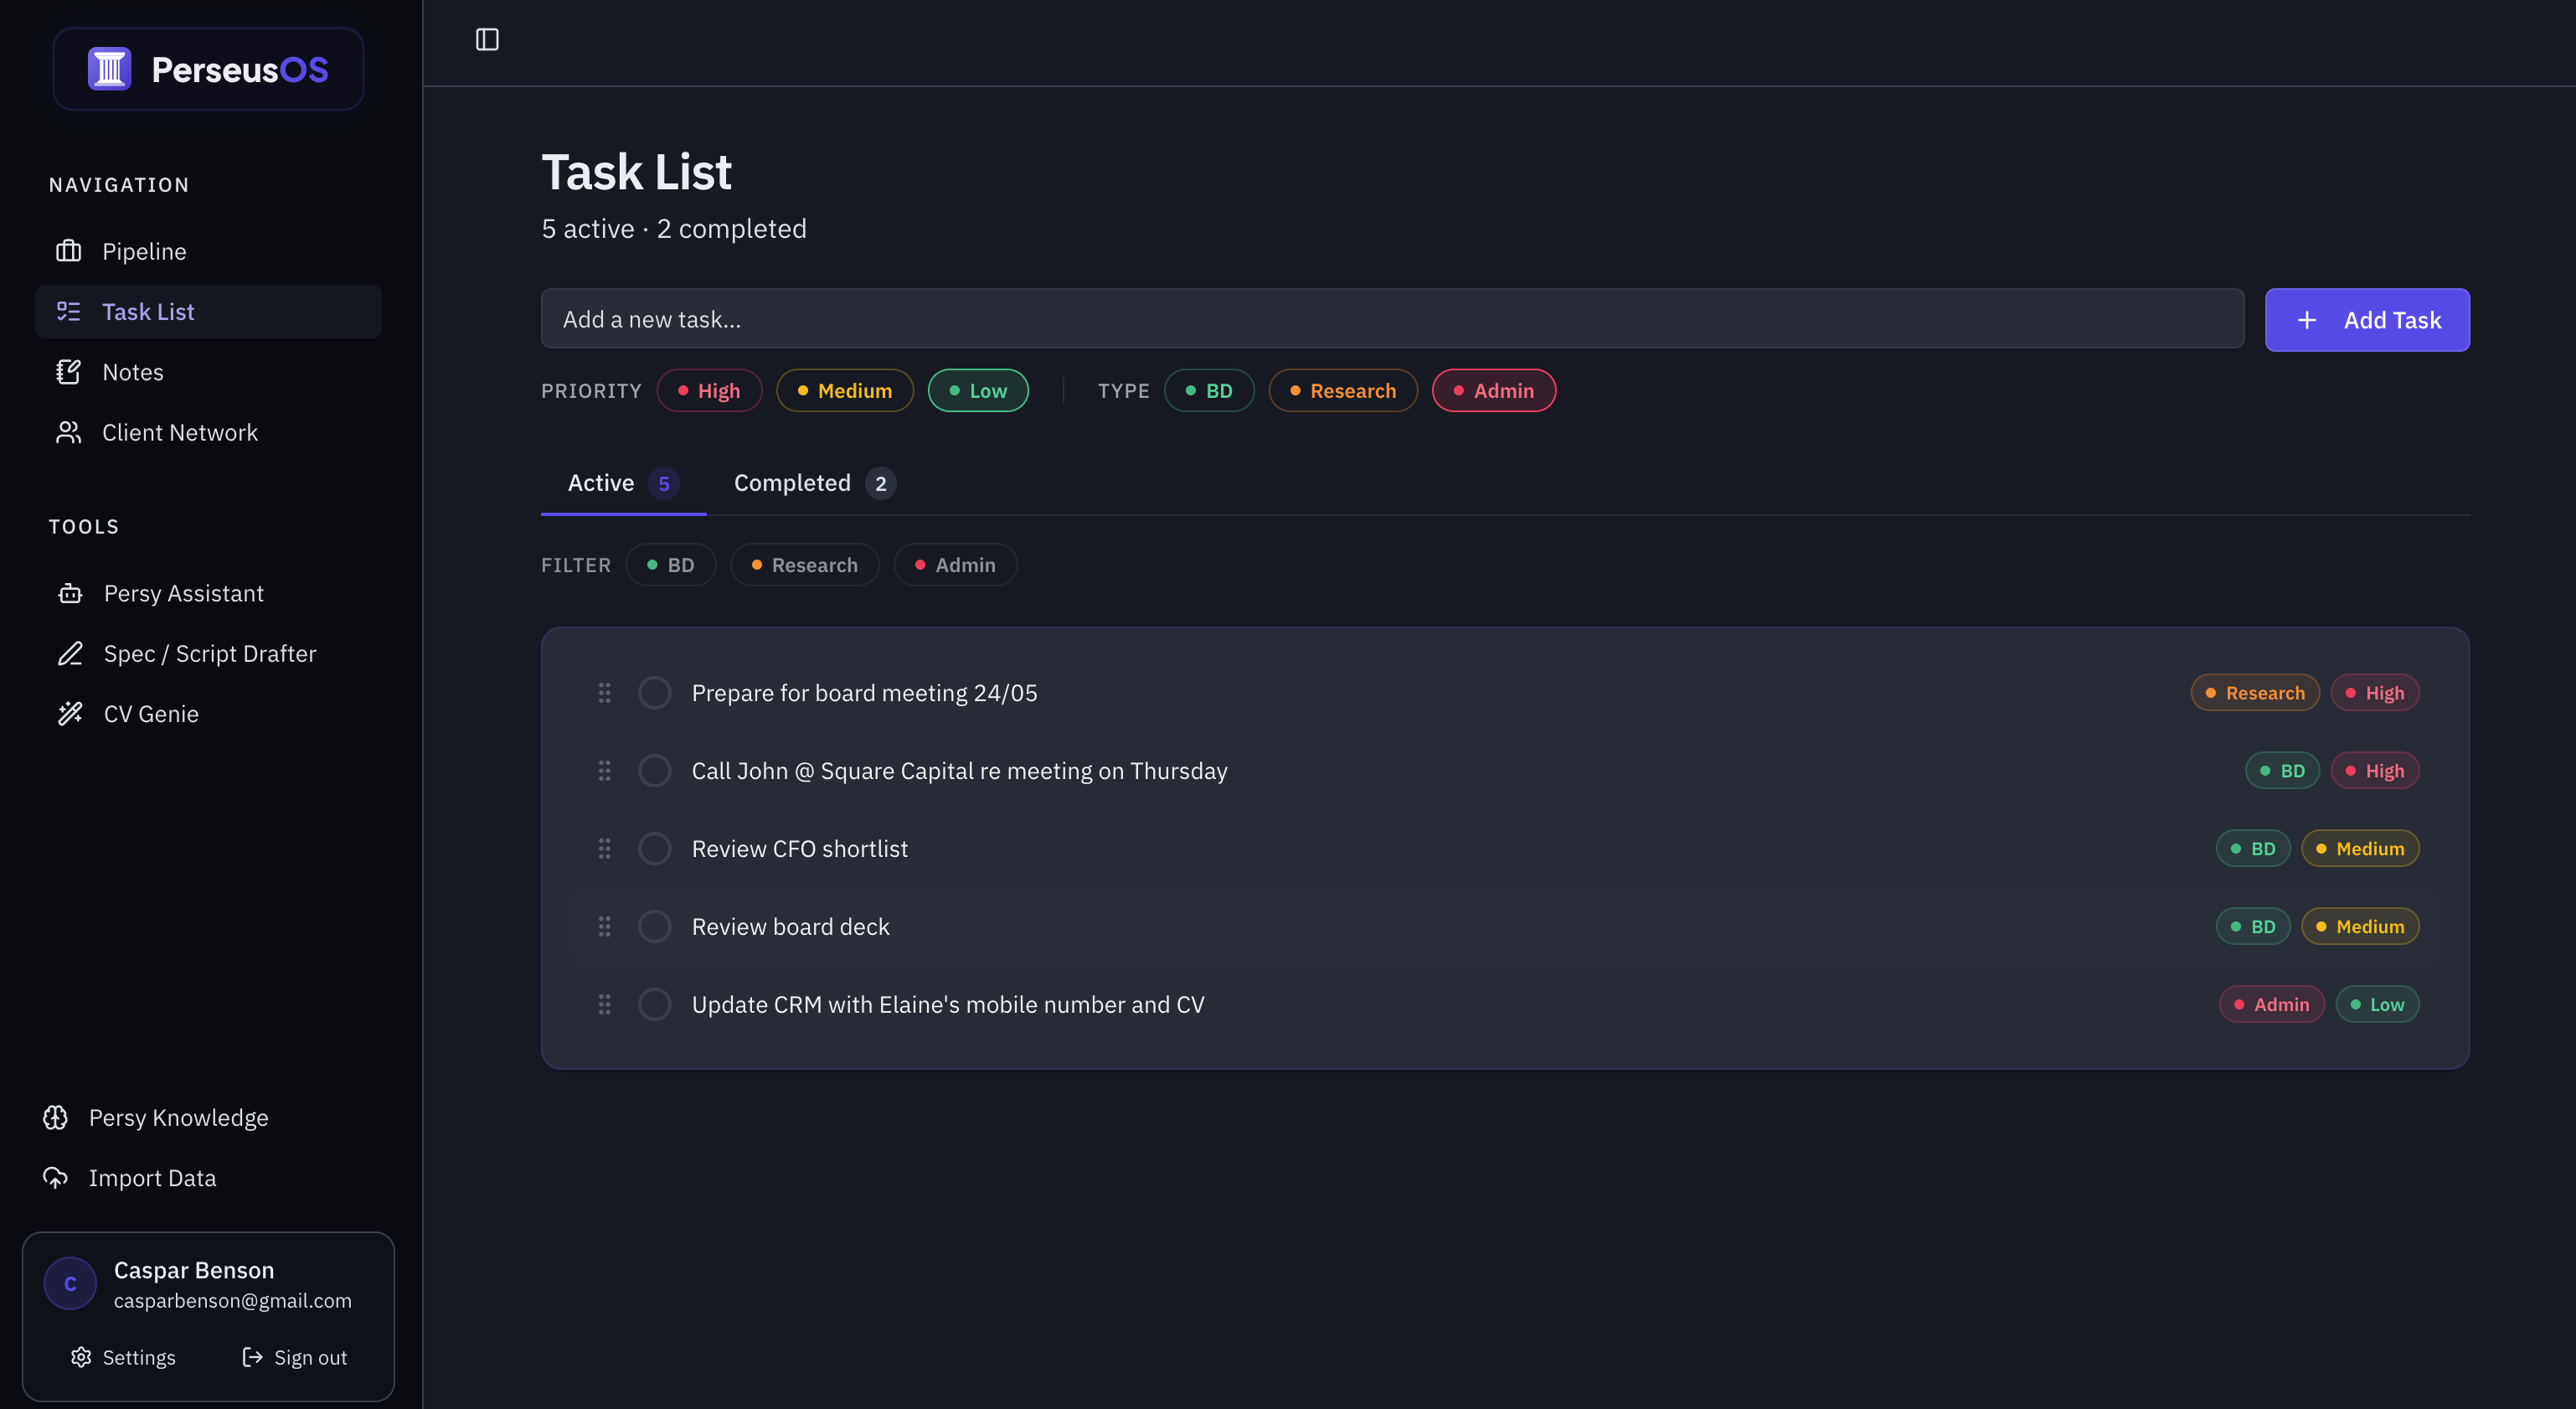
Task: Set task type to Research
Action: (1343, 390)
